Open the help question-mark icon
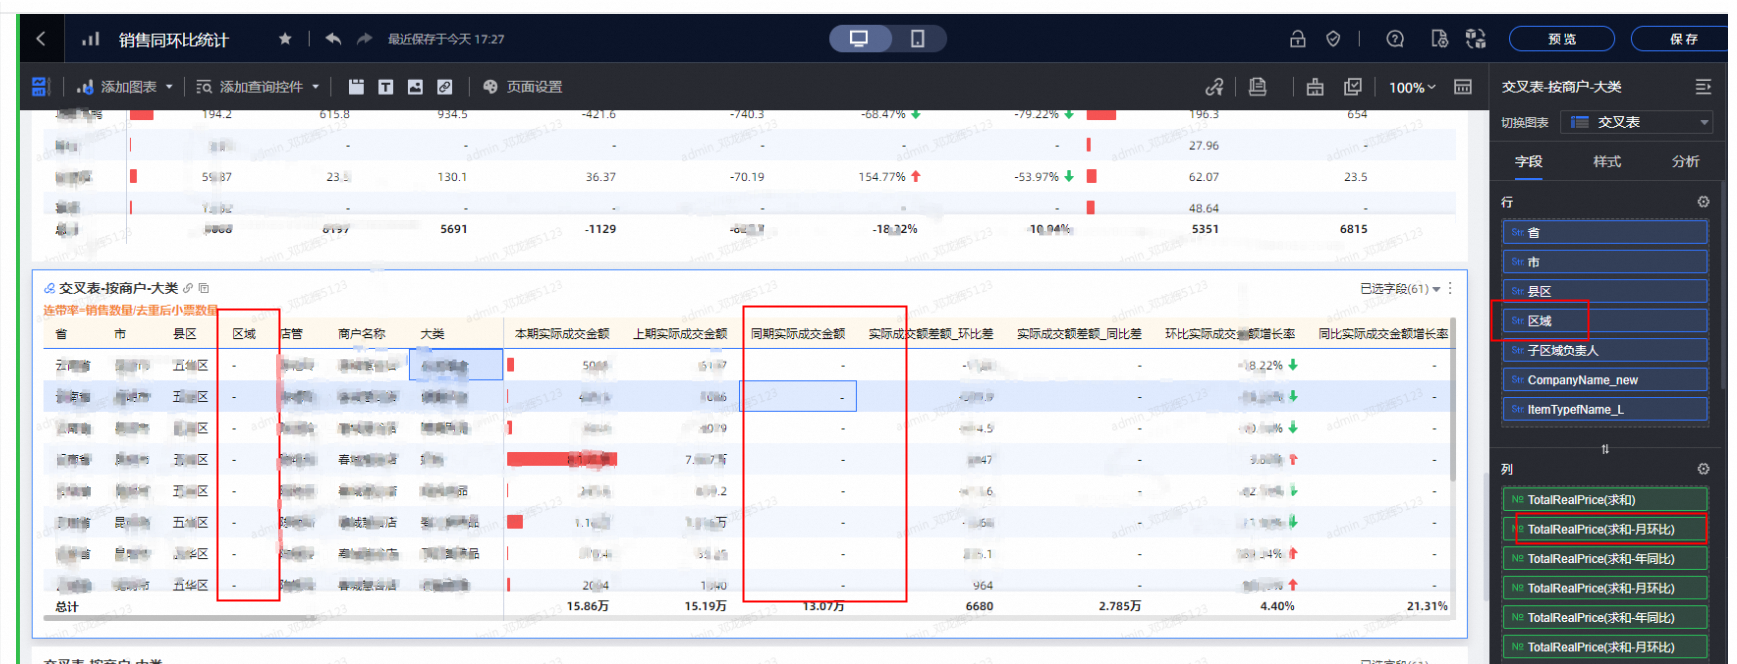Image resolution: width=1737 pixels, height=664 pixels. (1395, 39)
